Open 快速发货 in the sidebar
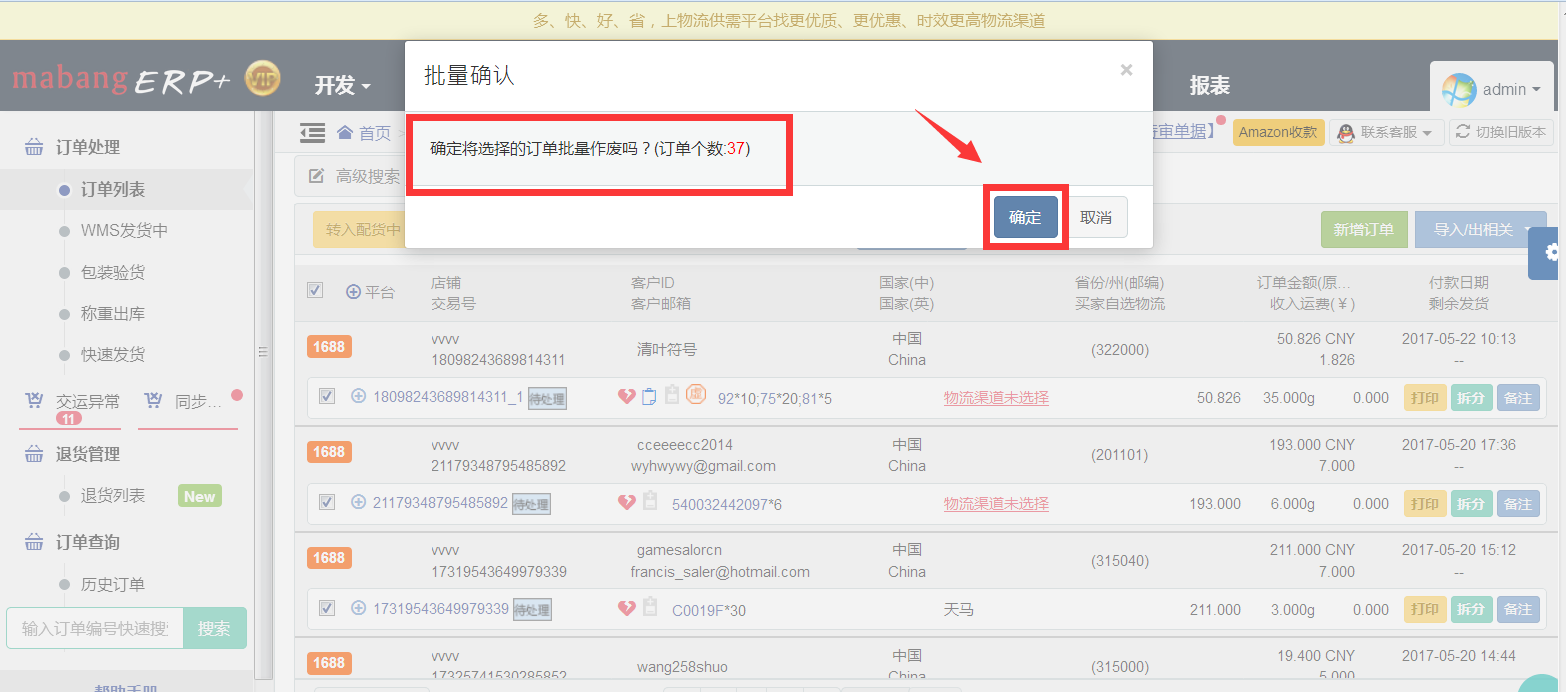 point(113,354)
